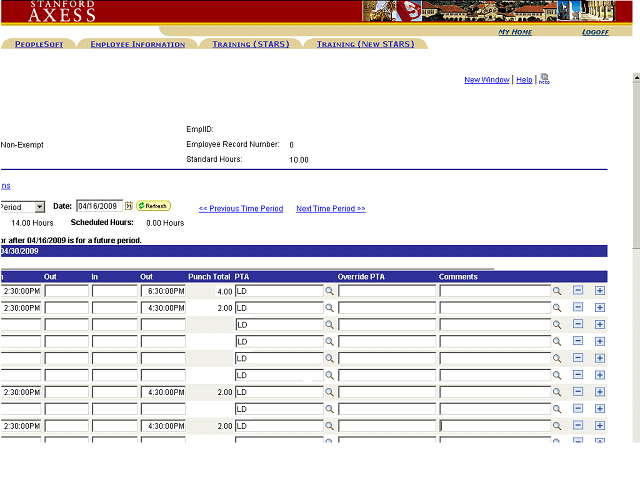Go to the Previous Time Period
This screenshot has height=480, width=640.
[240, 209]
